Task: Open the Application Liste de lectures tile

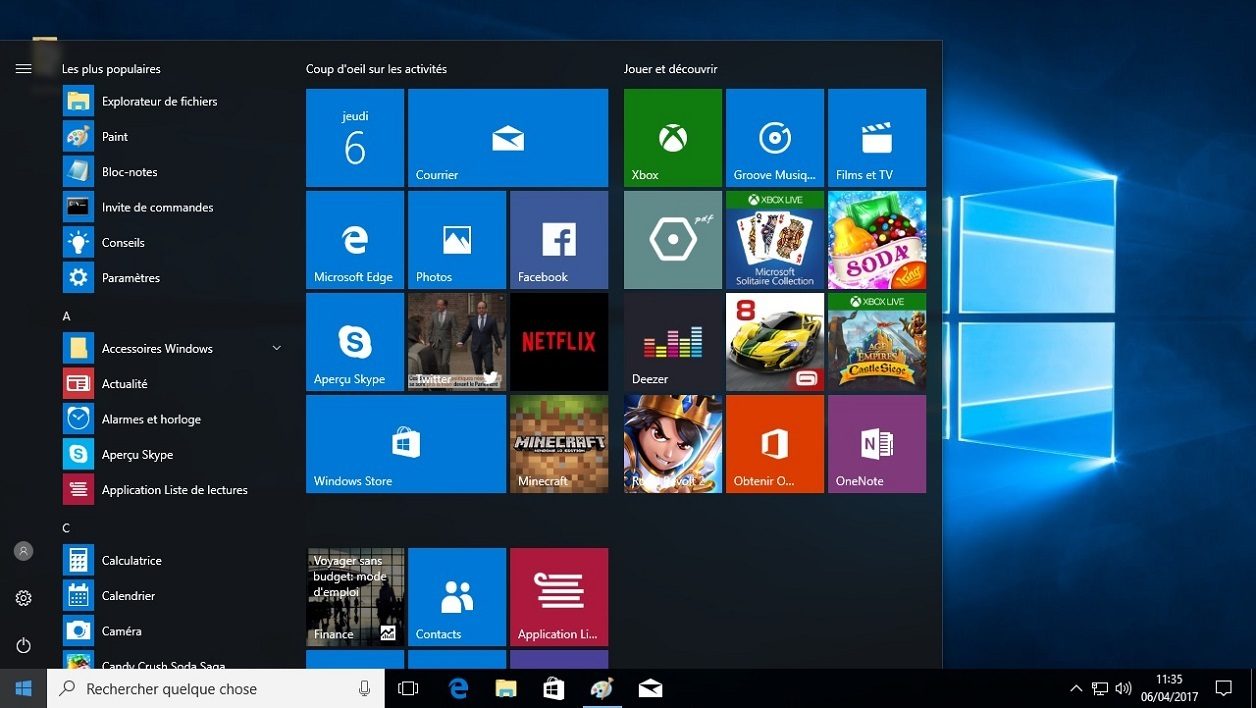Action: pos(559,597)
